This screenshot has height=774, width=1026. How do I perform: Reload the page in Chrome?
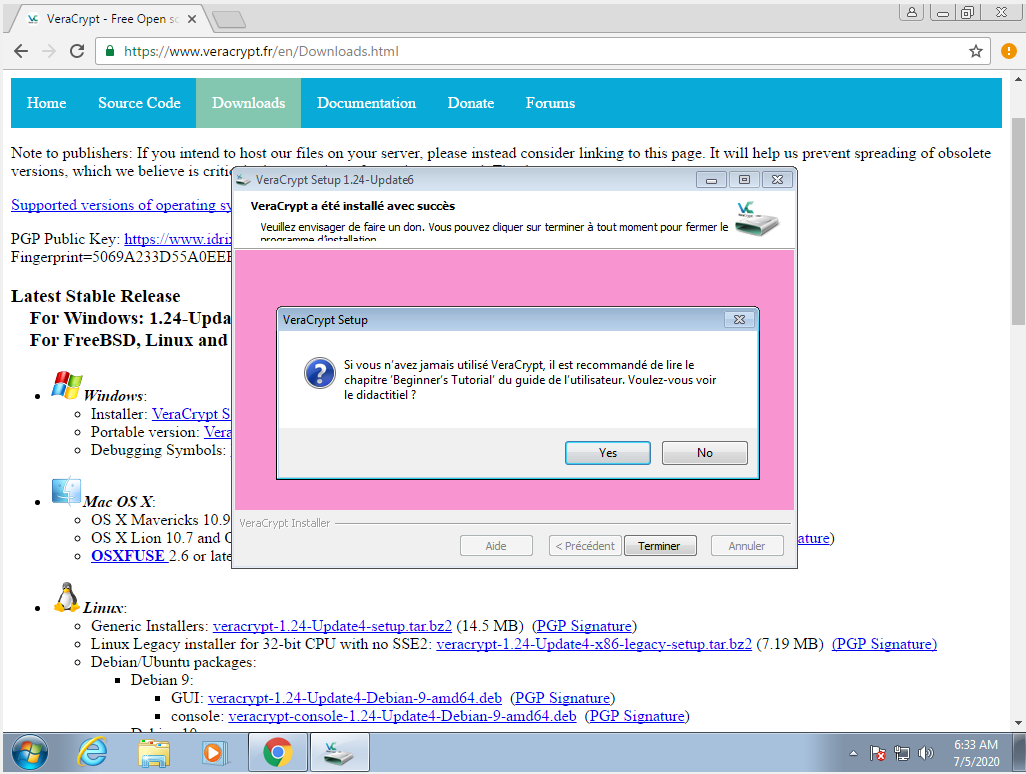pyautogui.click(x=77, y=51)
